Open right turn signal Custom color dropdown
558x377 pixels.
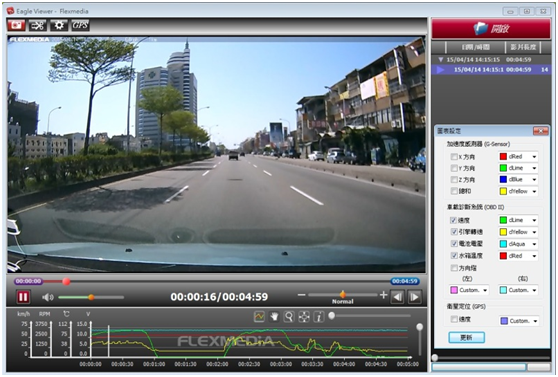(518, 290)
